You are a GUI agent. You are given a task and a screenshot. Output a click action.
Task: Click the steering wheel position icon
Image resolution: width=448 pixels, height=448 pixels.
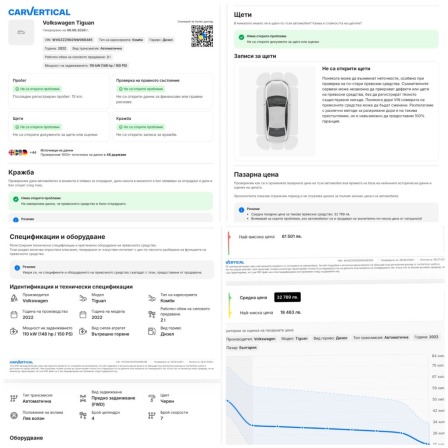[14, 415]
